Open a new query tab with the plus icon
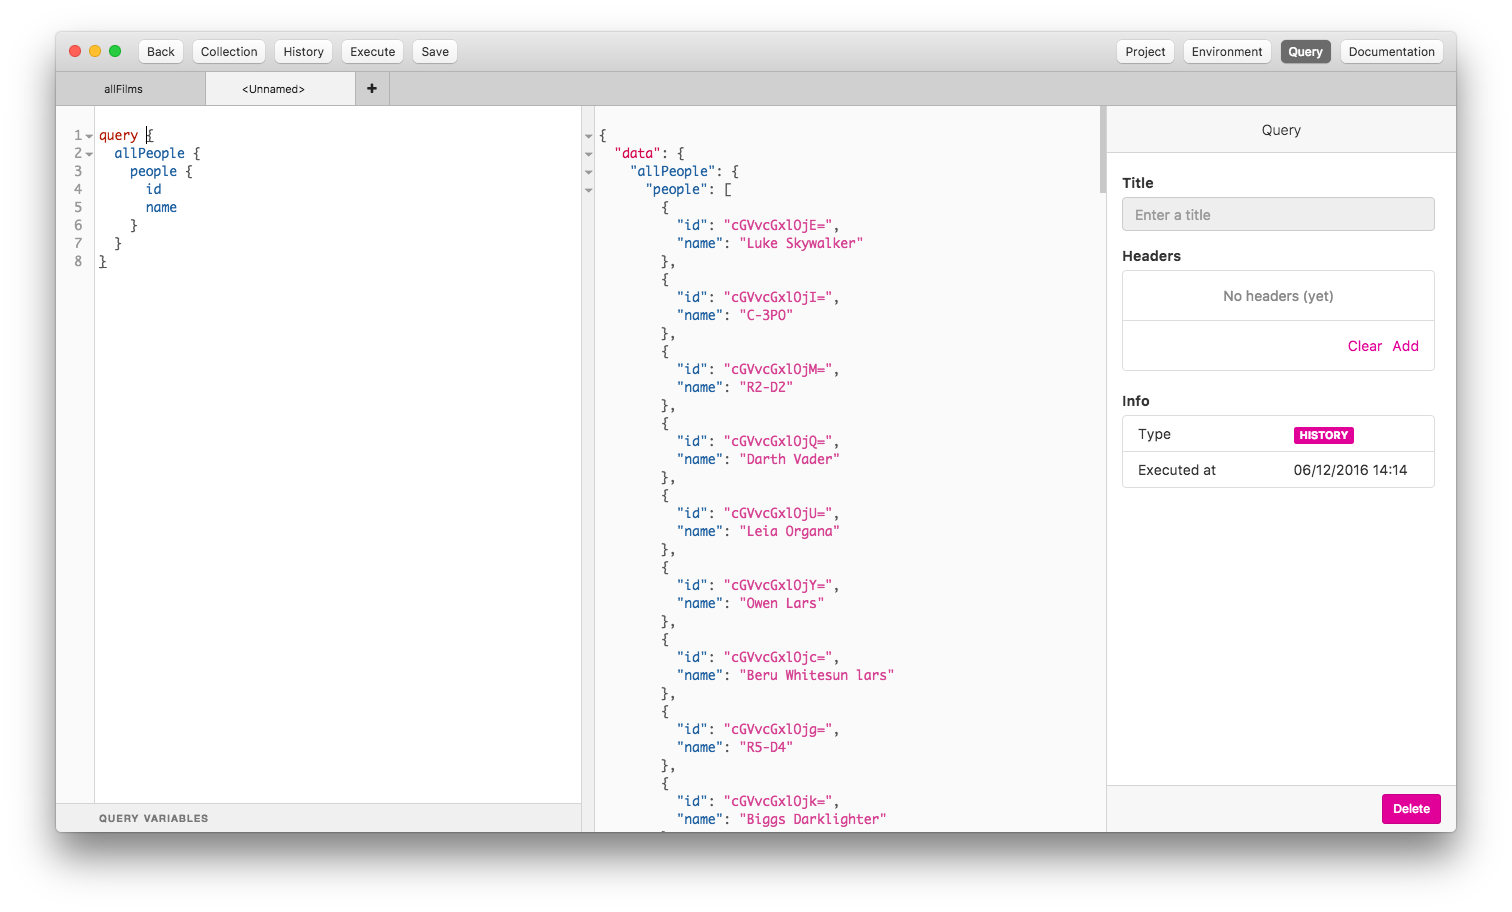 click(371, 88)
